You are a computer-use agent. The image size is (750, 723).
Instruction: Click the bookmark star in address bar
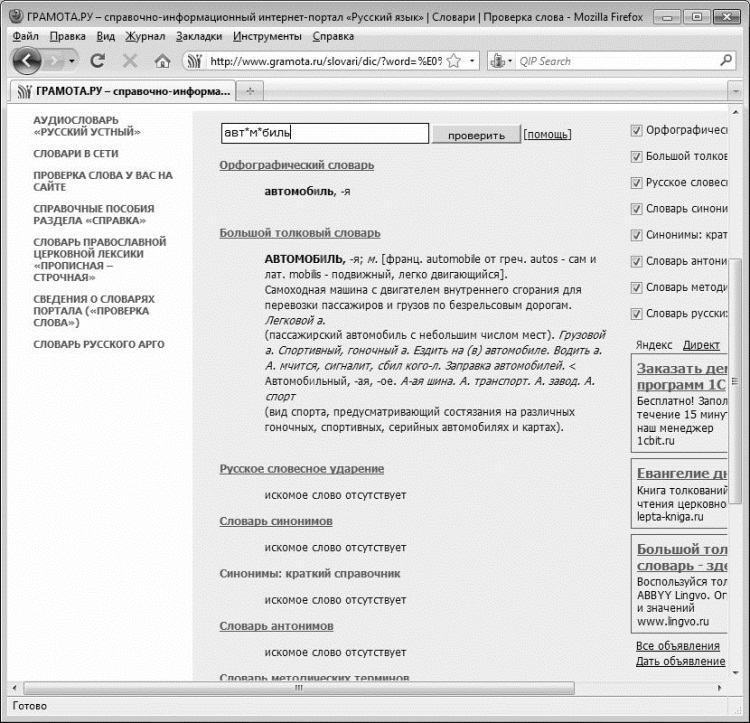(454, 61)
